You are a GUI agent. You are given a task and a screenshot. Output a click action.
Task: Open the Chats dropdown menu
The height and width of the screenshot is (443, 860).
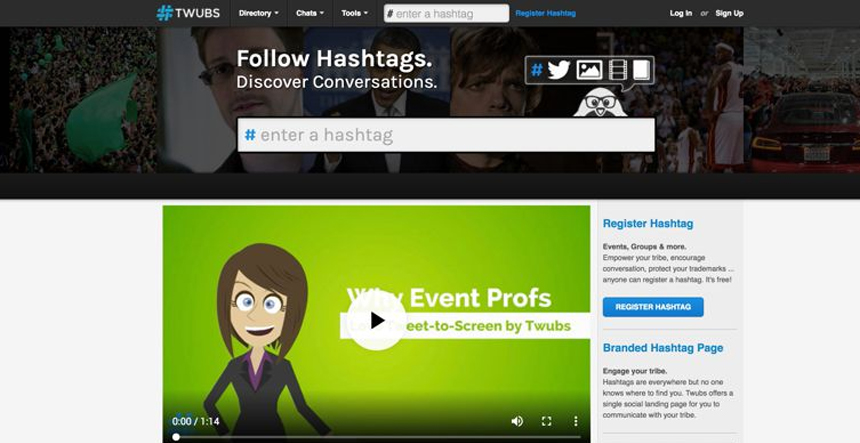(x=310, y=13)
